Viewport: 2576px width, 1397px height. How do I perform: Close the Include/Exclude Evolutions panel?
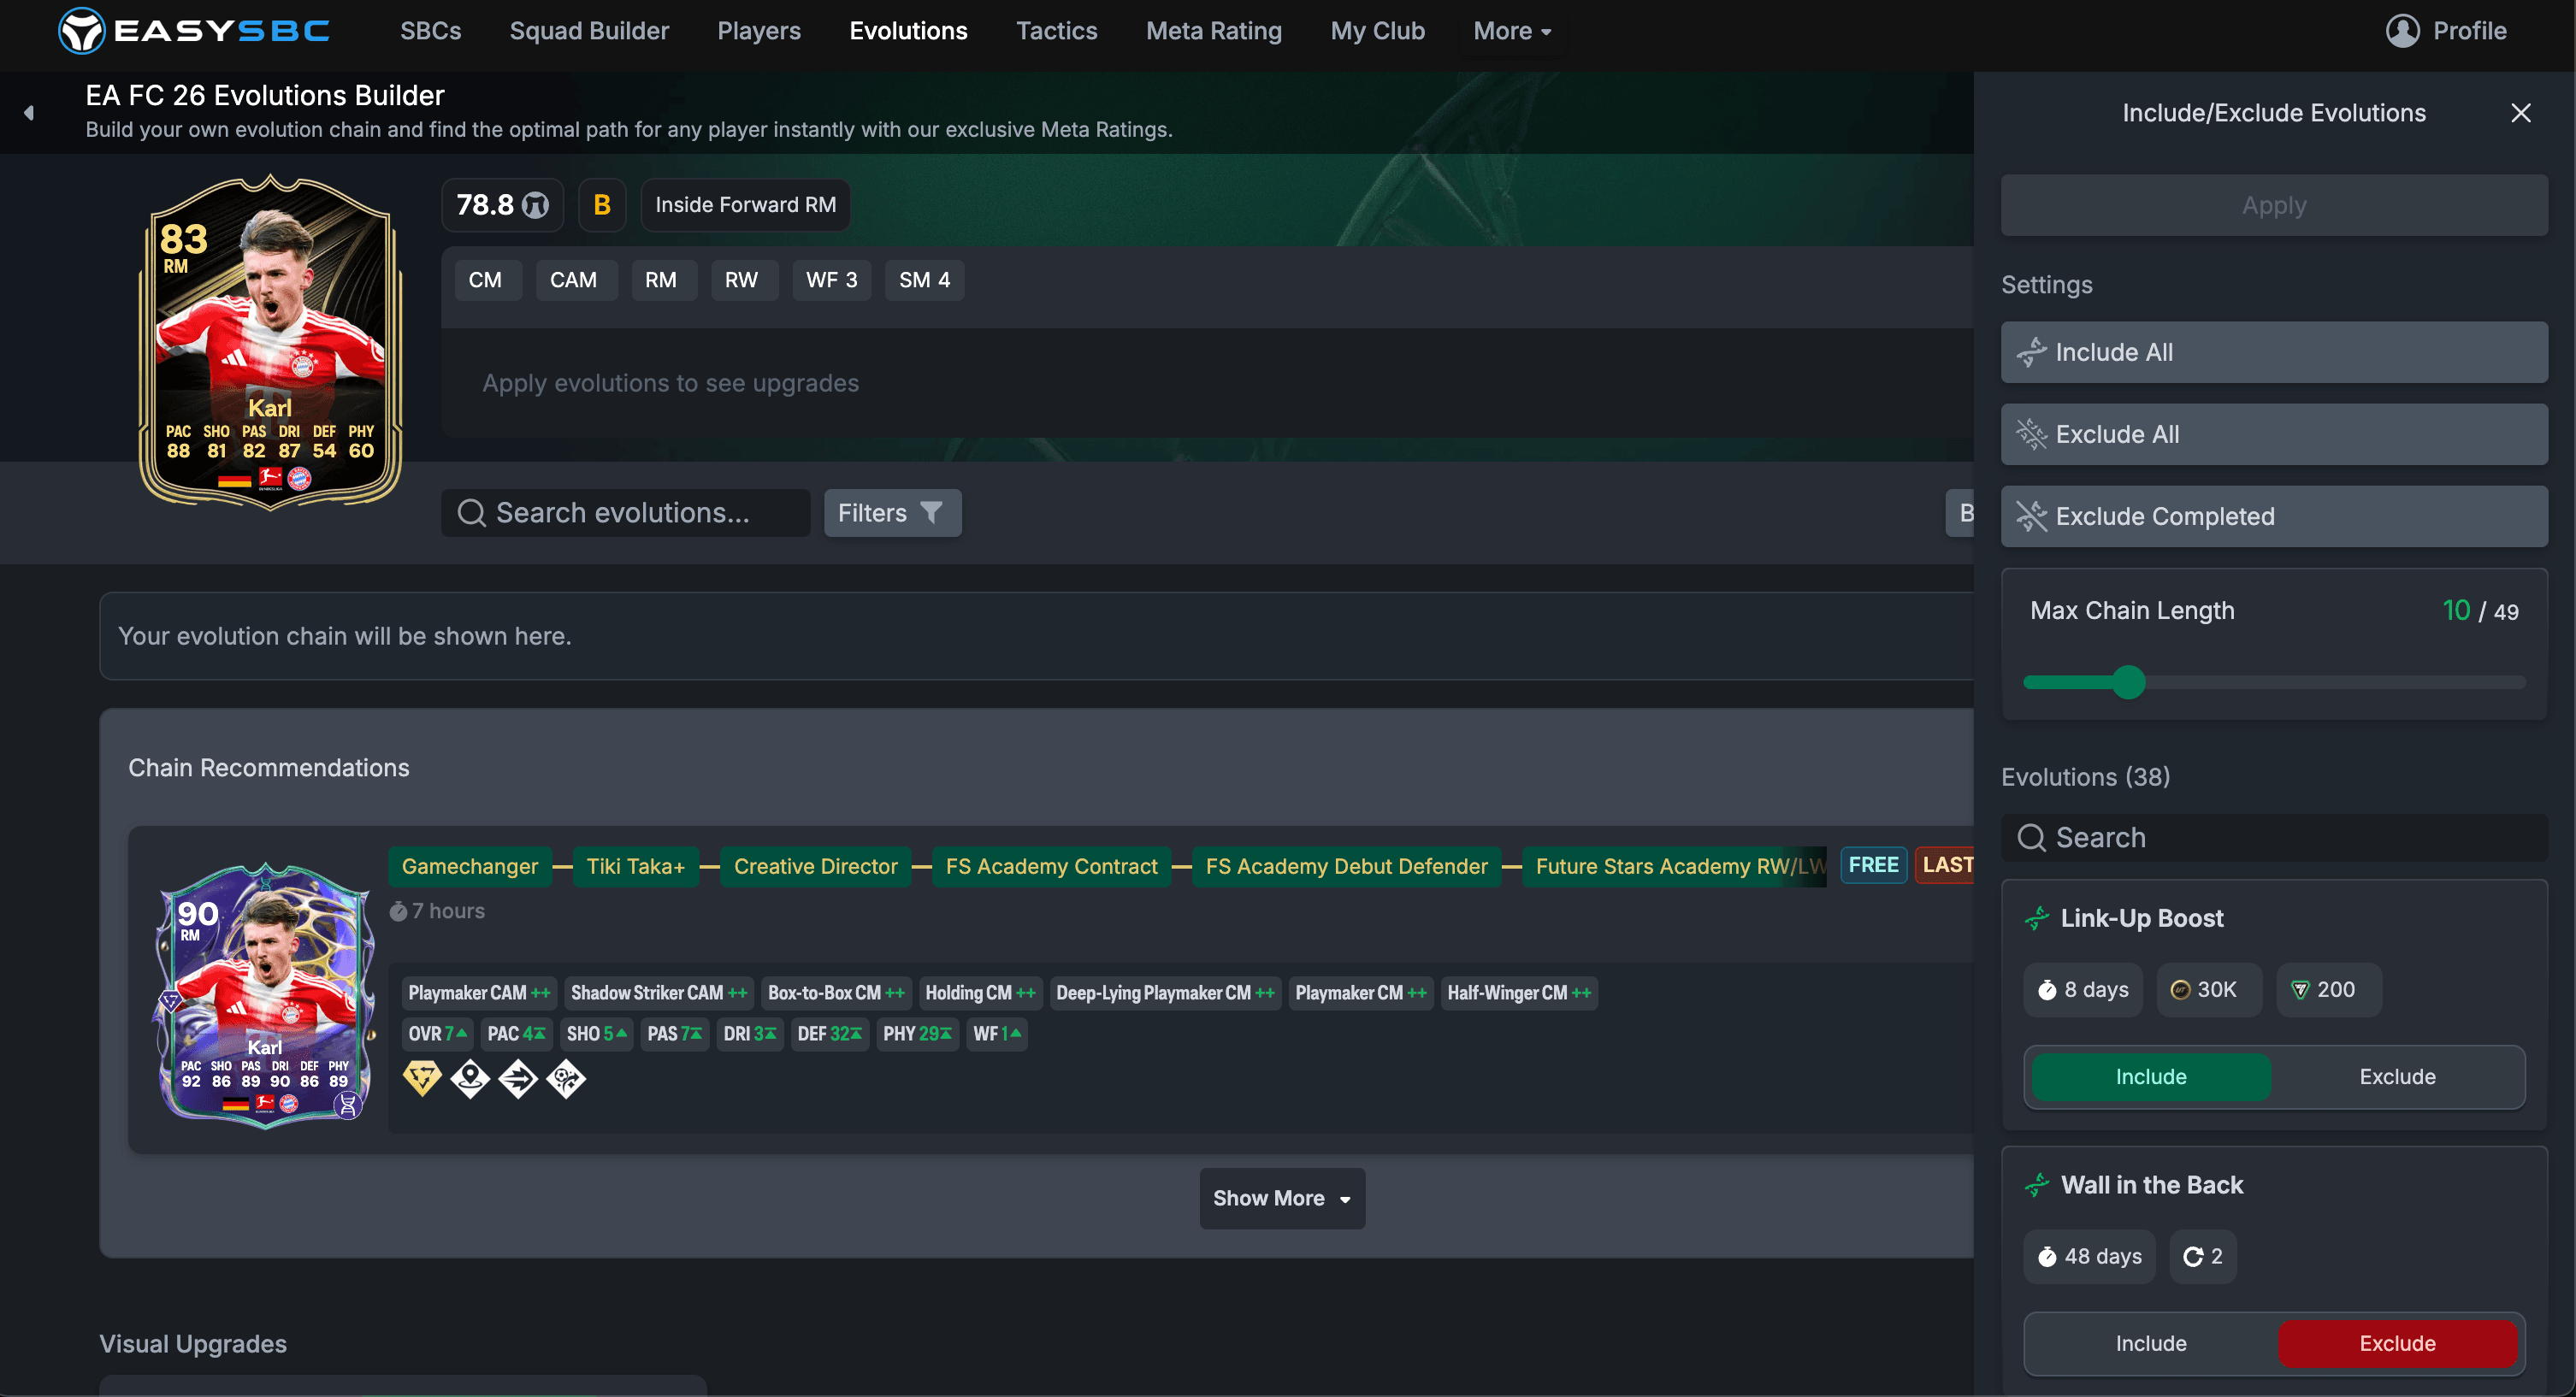(x=2520, y=113)
